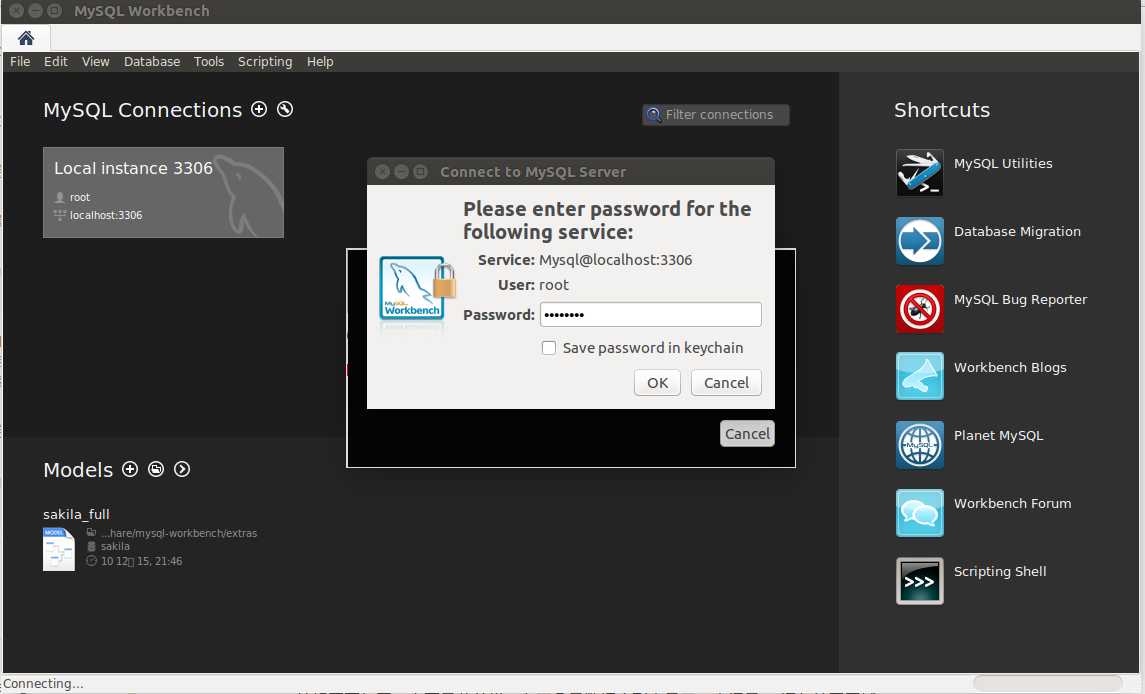Click the root user text on connection tile

pyautogui.click(x=80, y=197)
